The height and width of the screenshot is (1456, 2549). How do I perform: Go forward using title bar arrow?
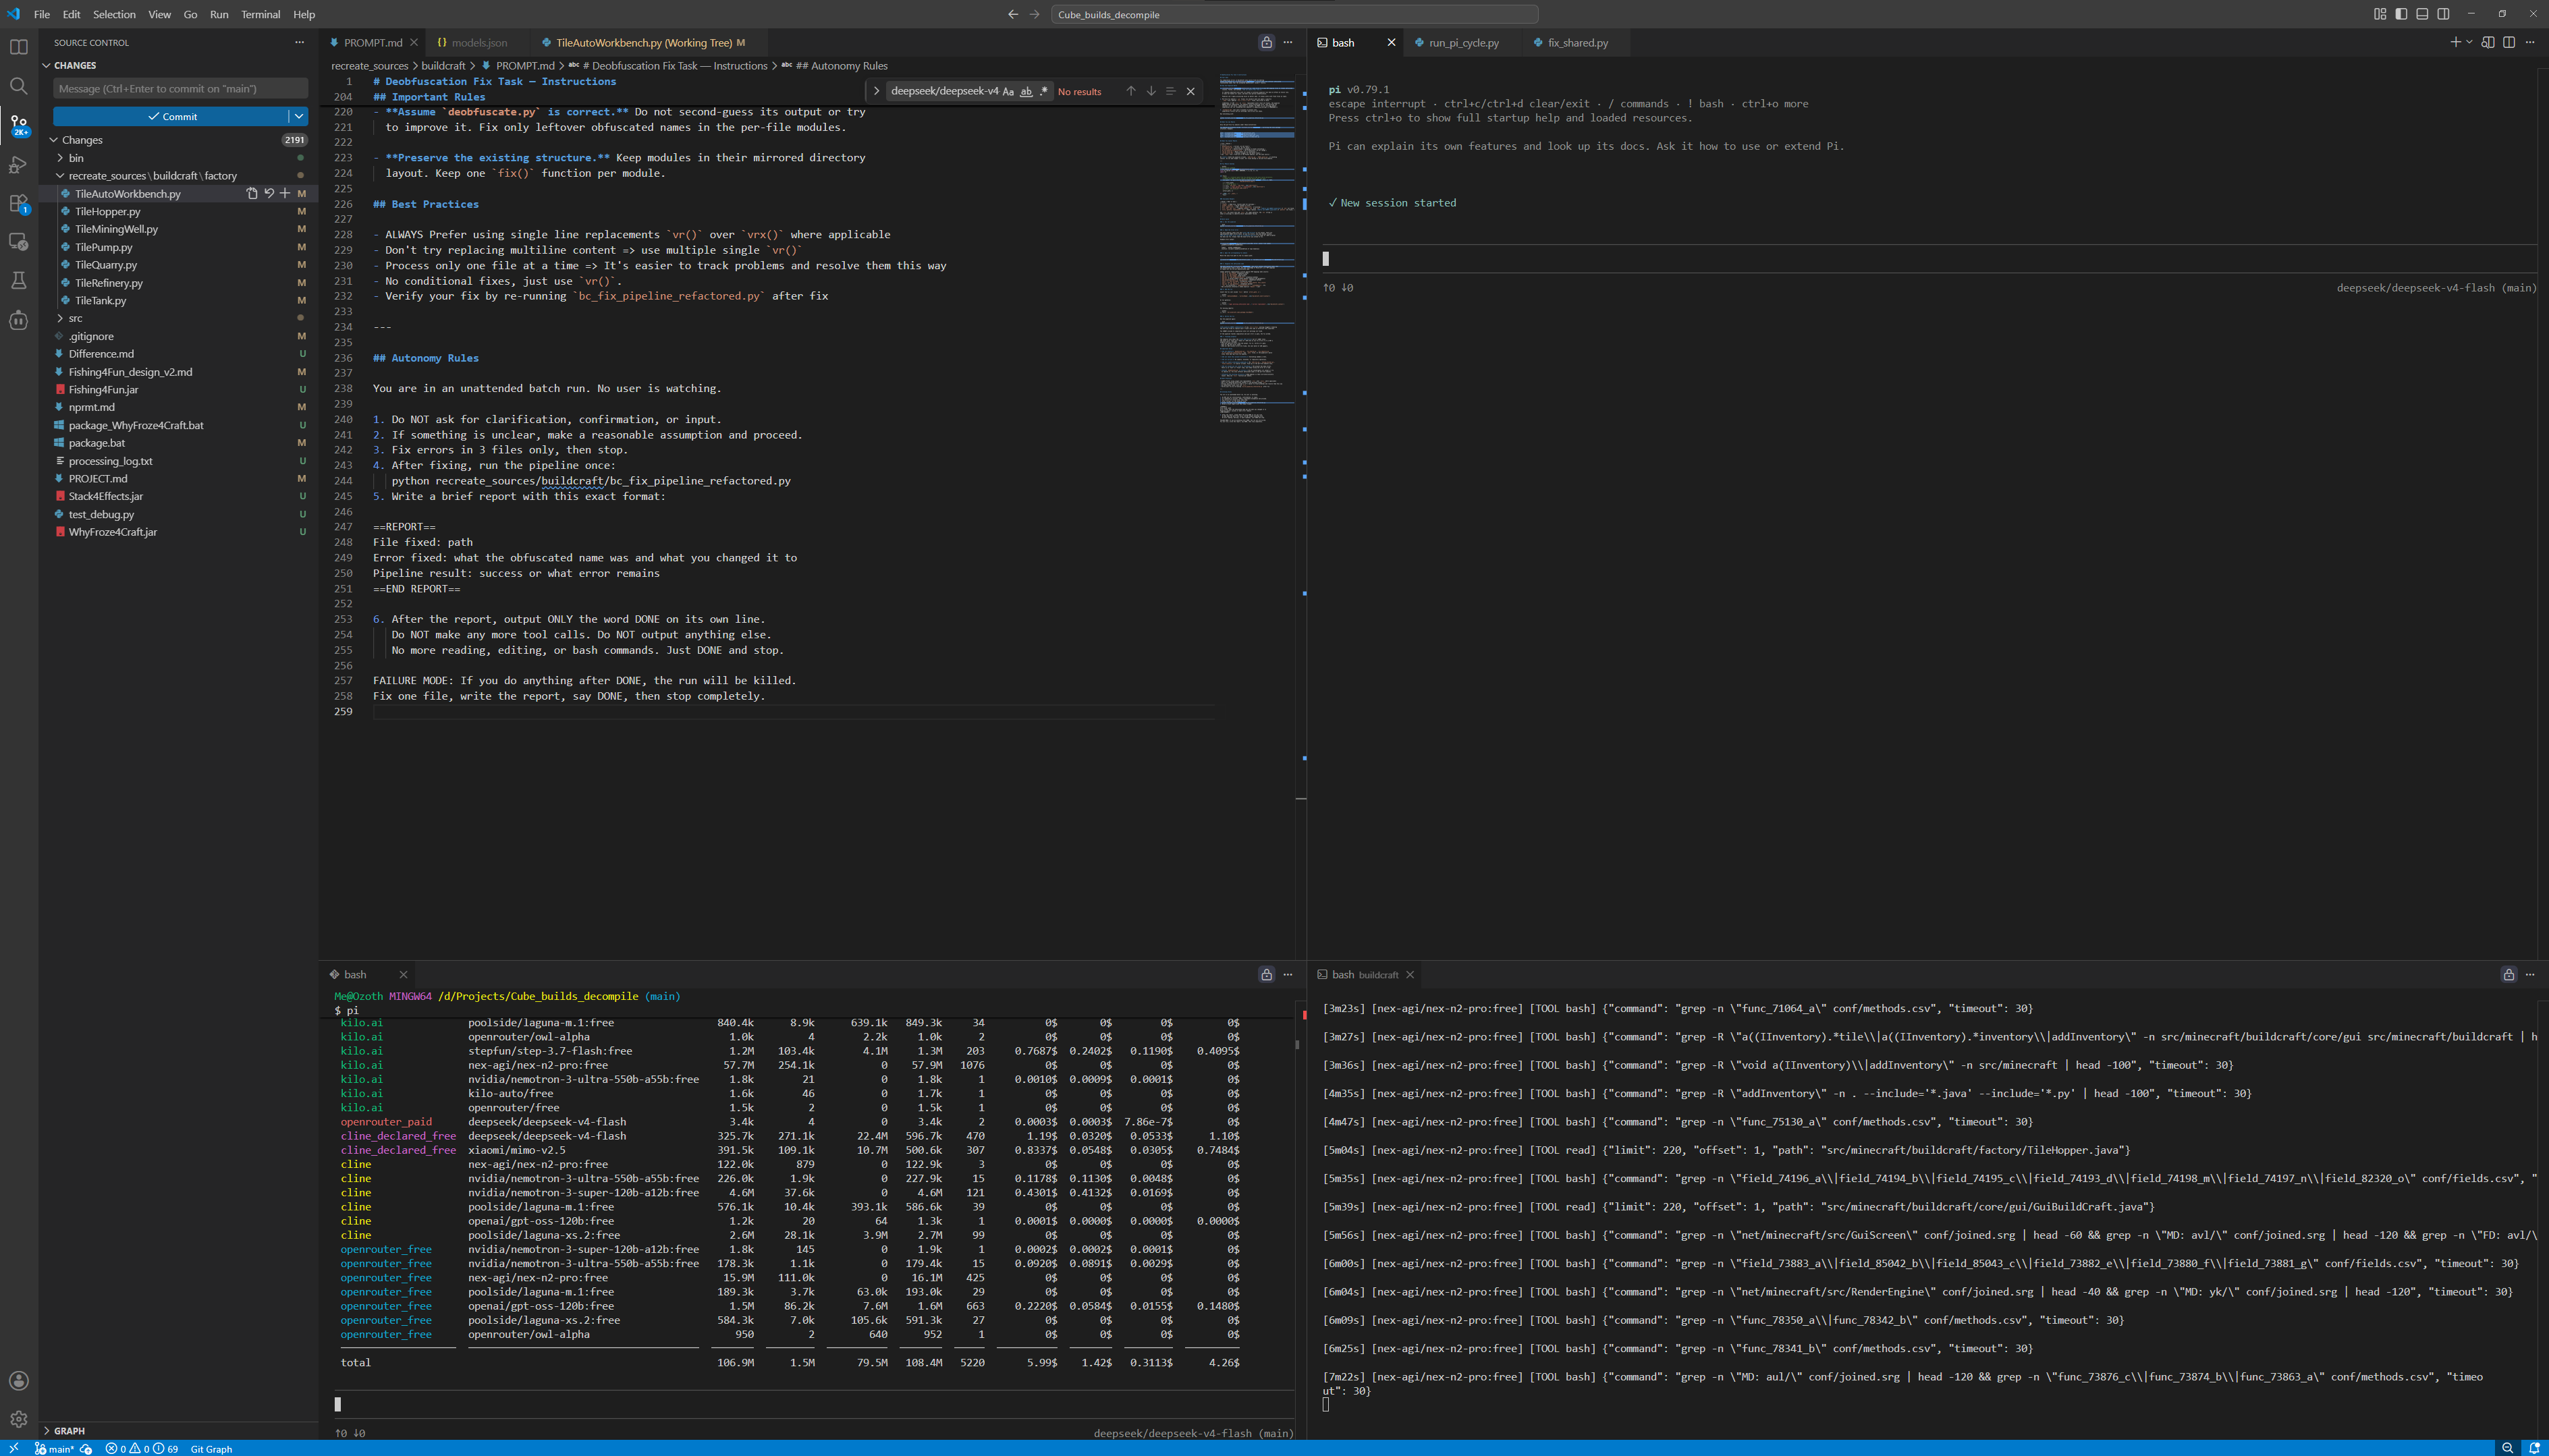point(1035,14)
